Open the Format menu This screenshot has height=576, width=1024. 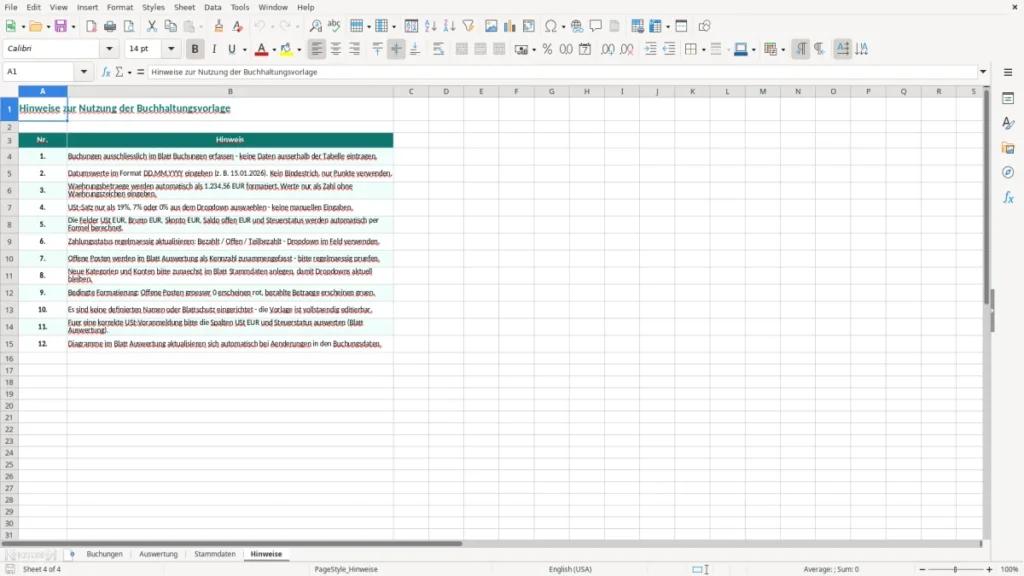tap(120, 7)
